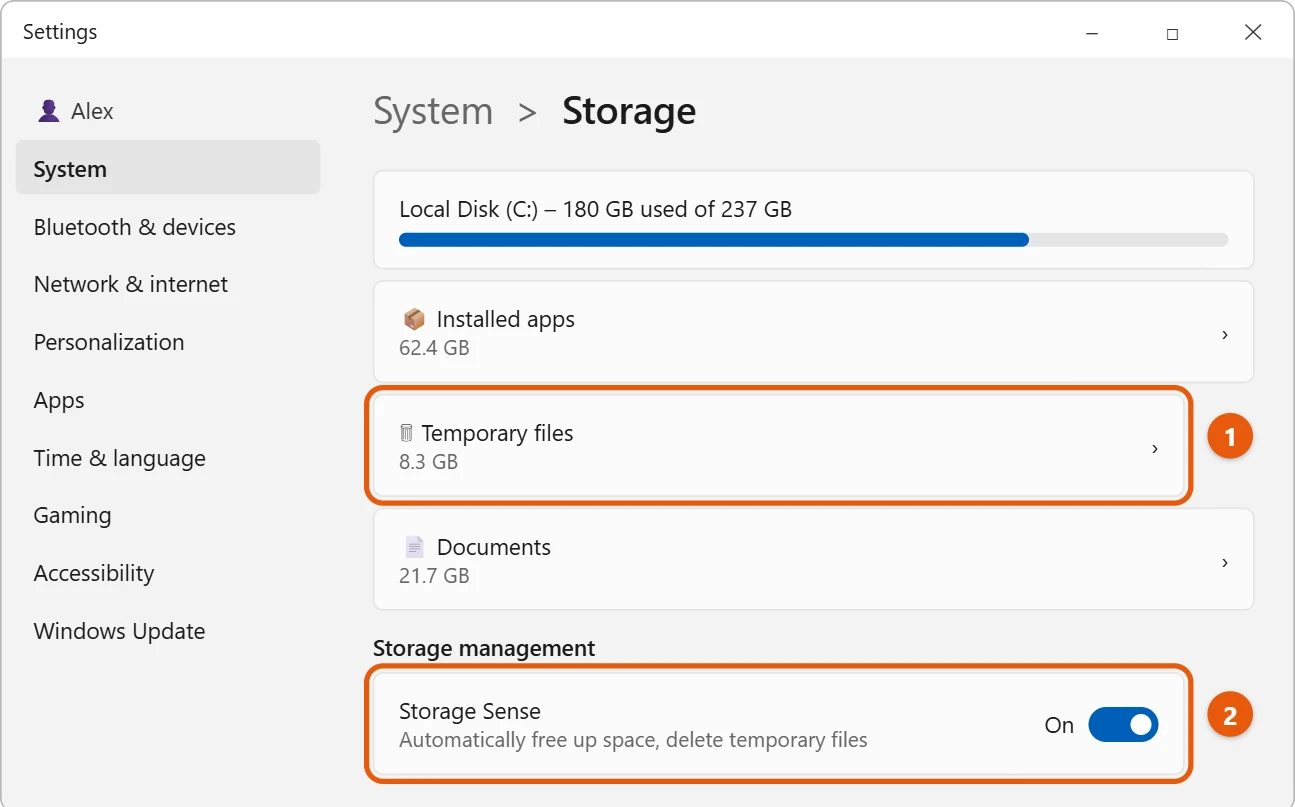Close the Settings window
The width and height of the screenshot is (1295, 807).
1253,33
